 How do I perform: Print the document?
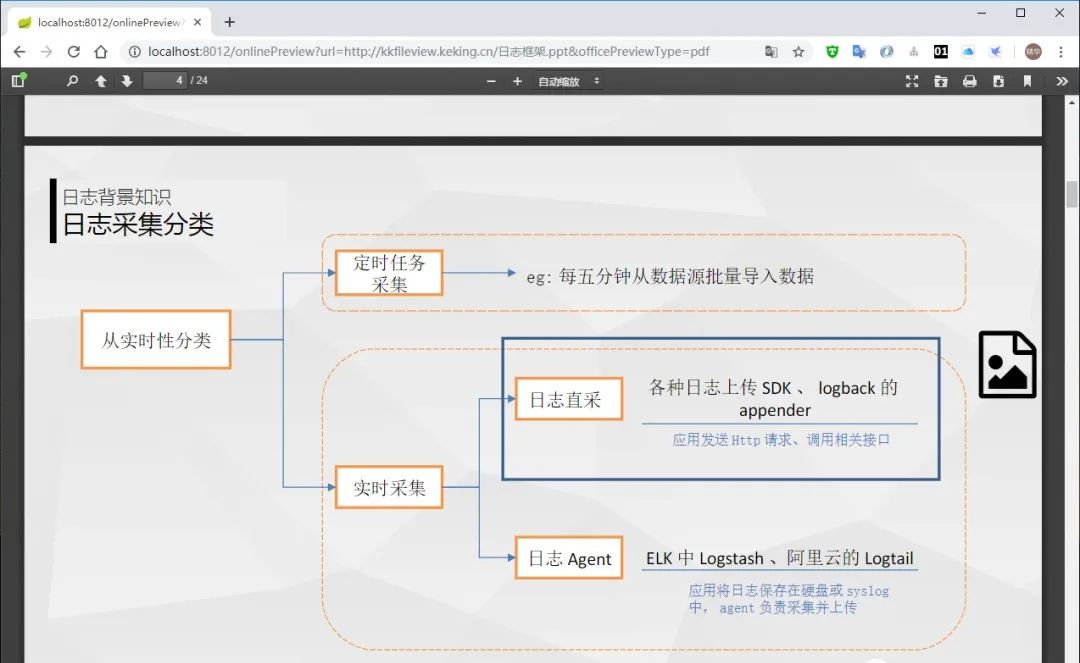tap(970, 81)
